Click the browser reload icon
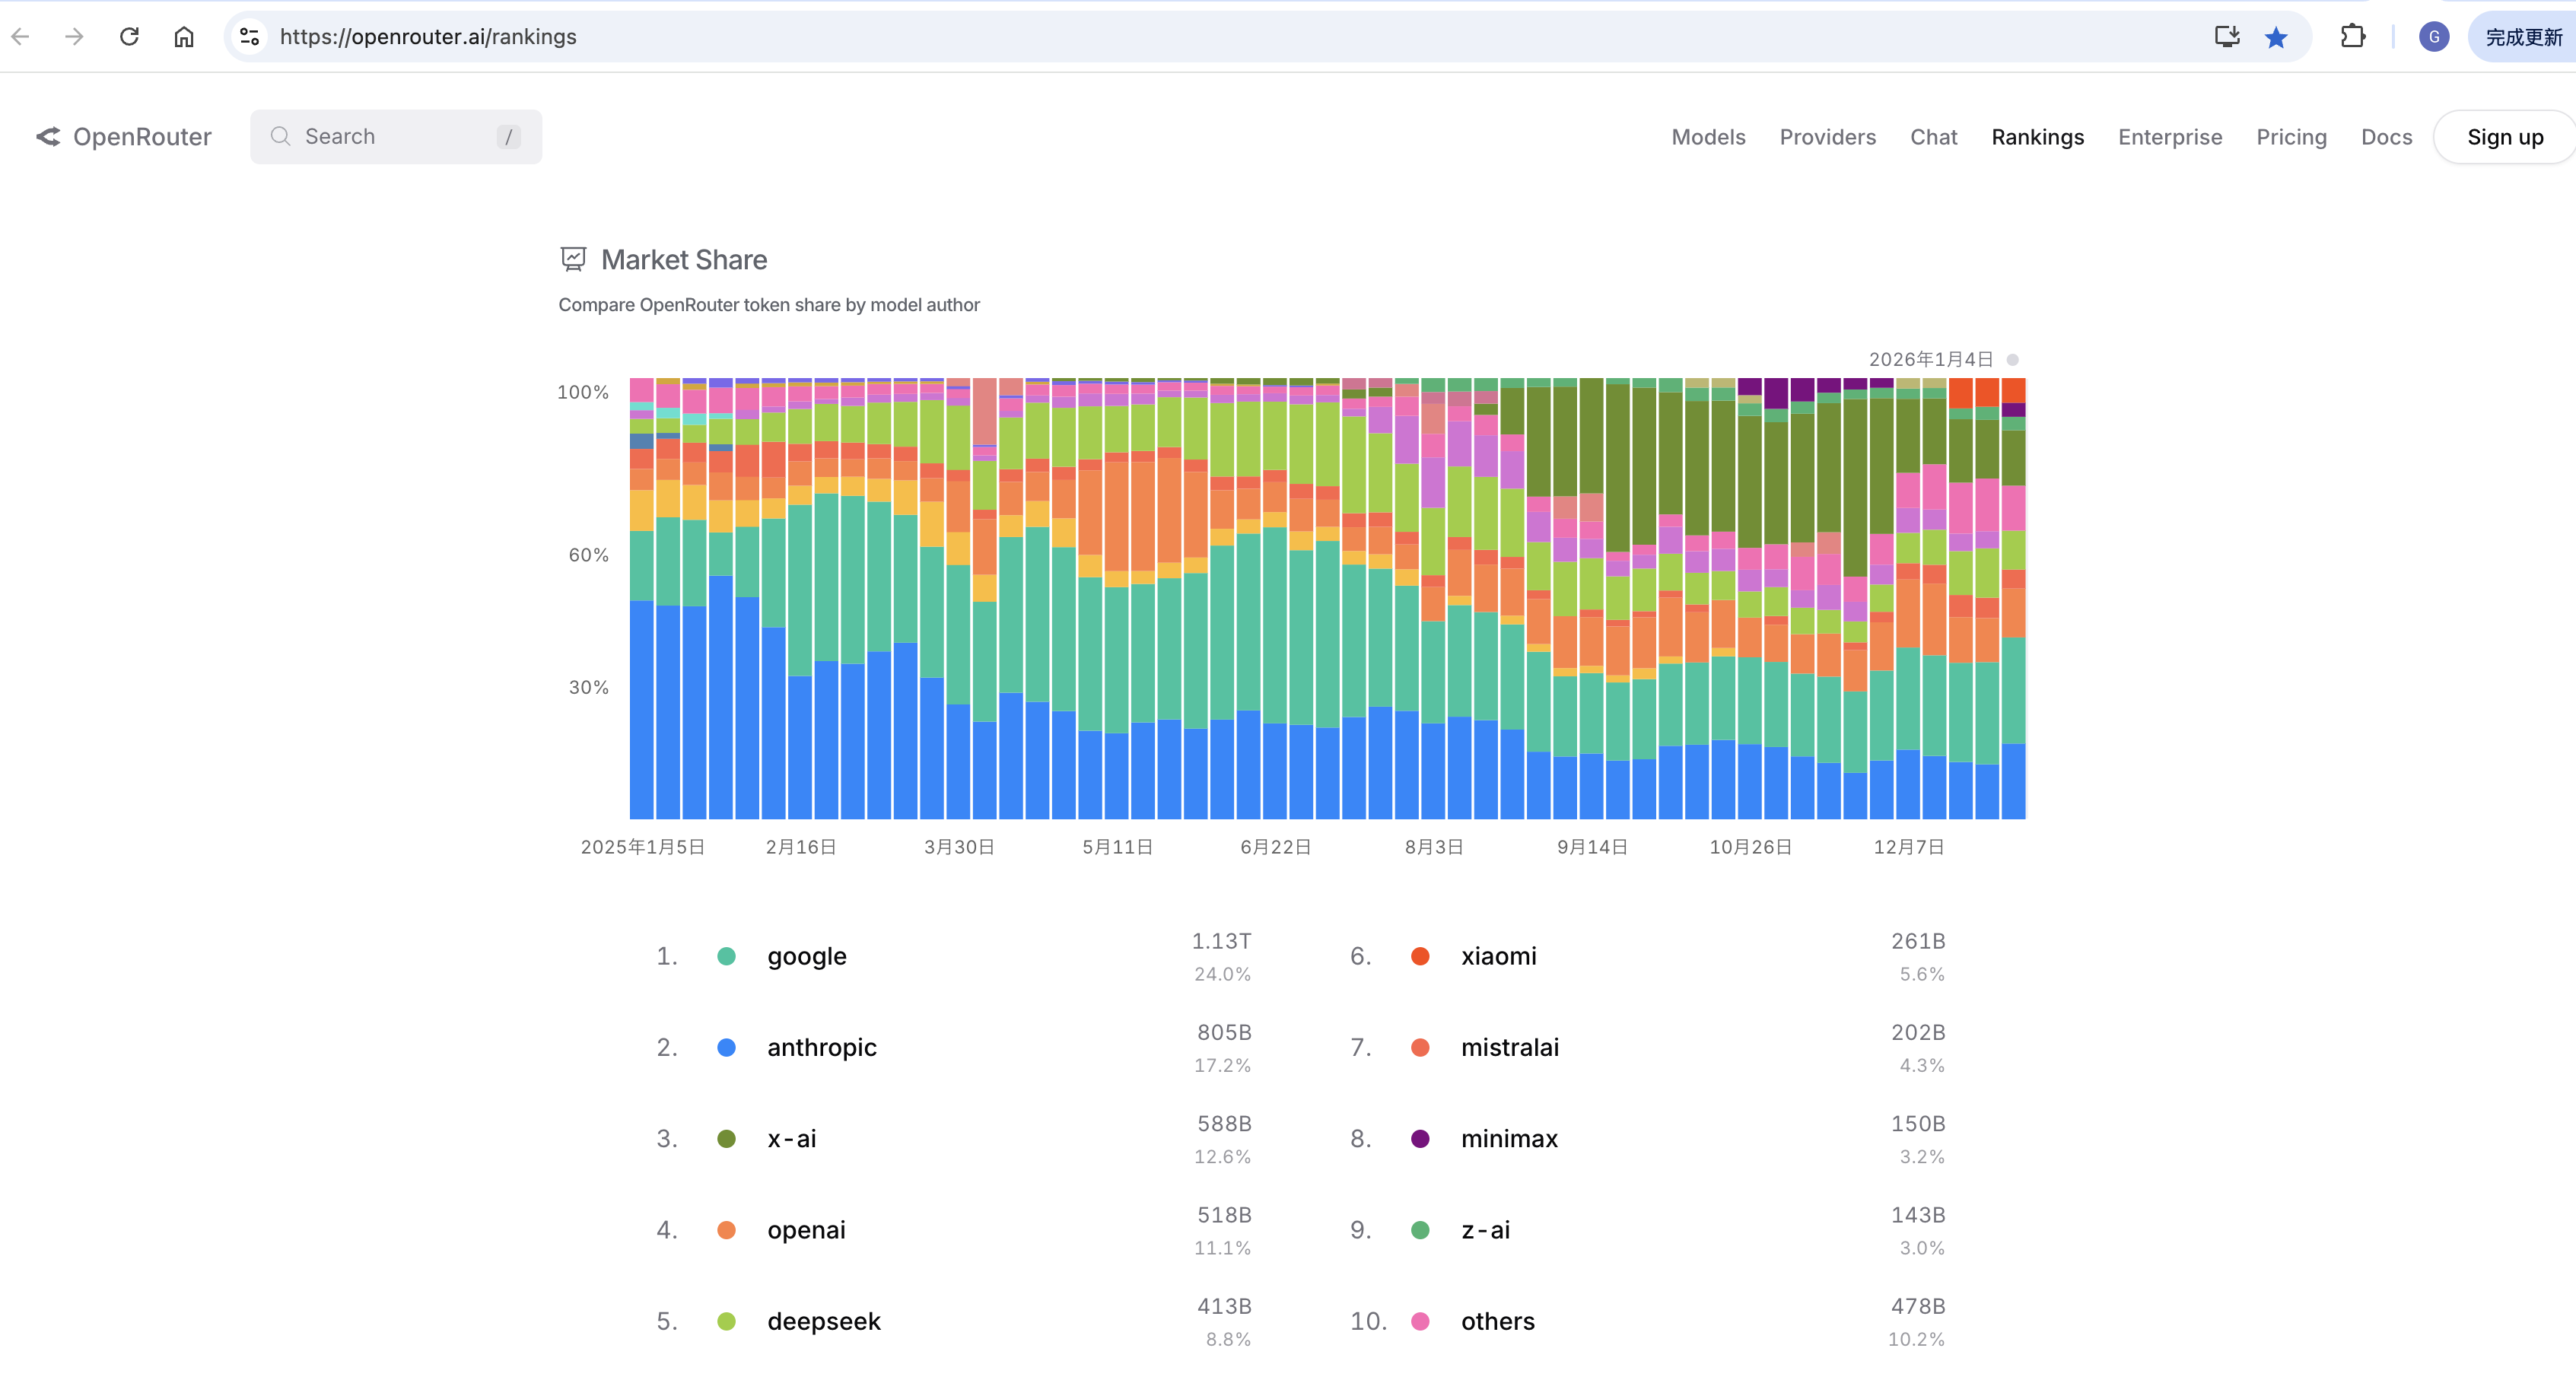Image resolution: width=2576 pixels, height=1380 pixels. coord(129,37)
